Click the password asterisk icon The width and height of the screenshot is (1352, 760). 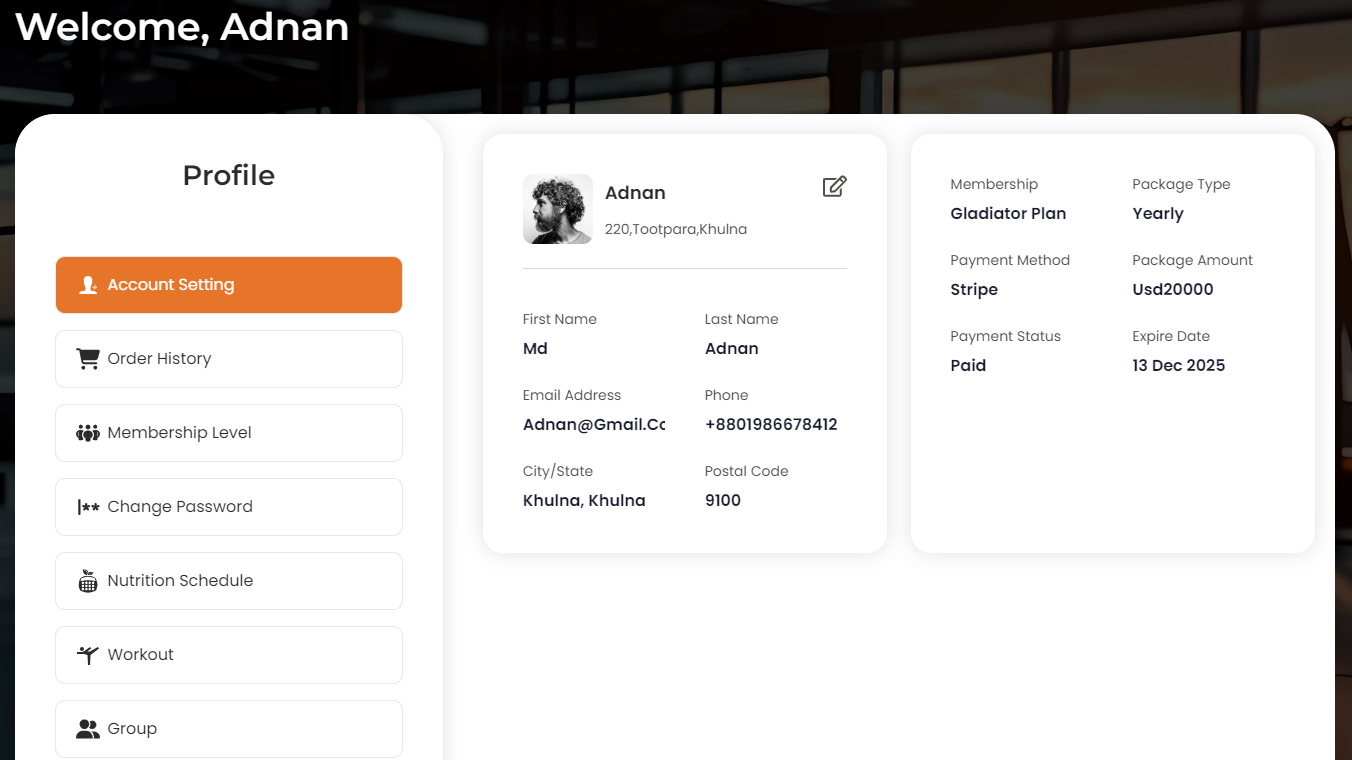(x=88, y=507)
